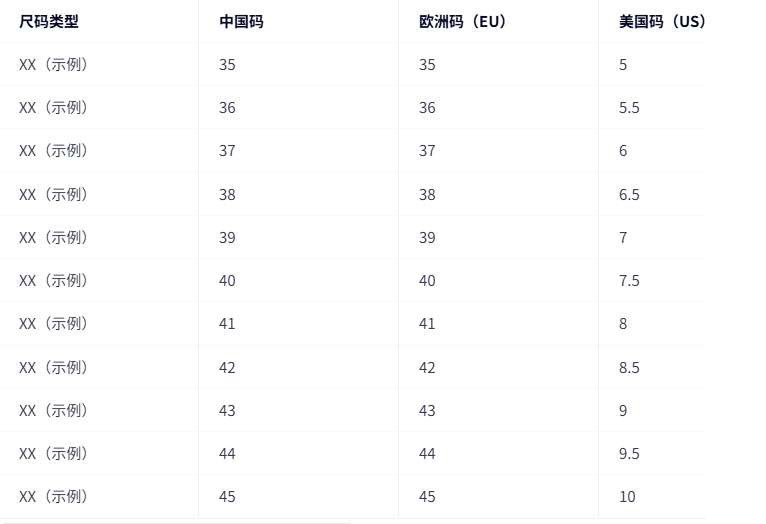Select 35 in the 中国码 column
Screen dimensions: 766x524
click(x=227, y=65)
